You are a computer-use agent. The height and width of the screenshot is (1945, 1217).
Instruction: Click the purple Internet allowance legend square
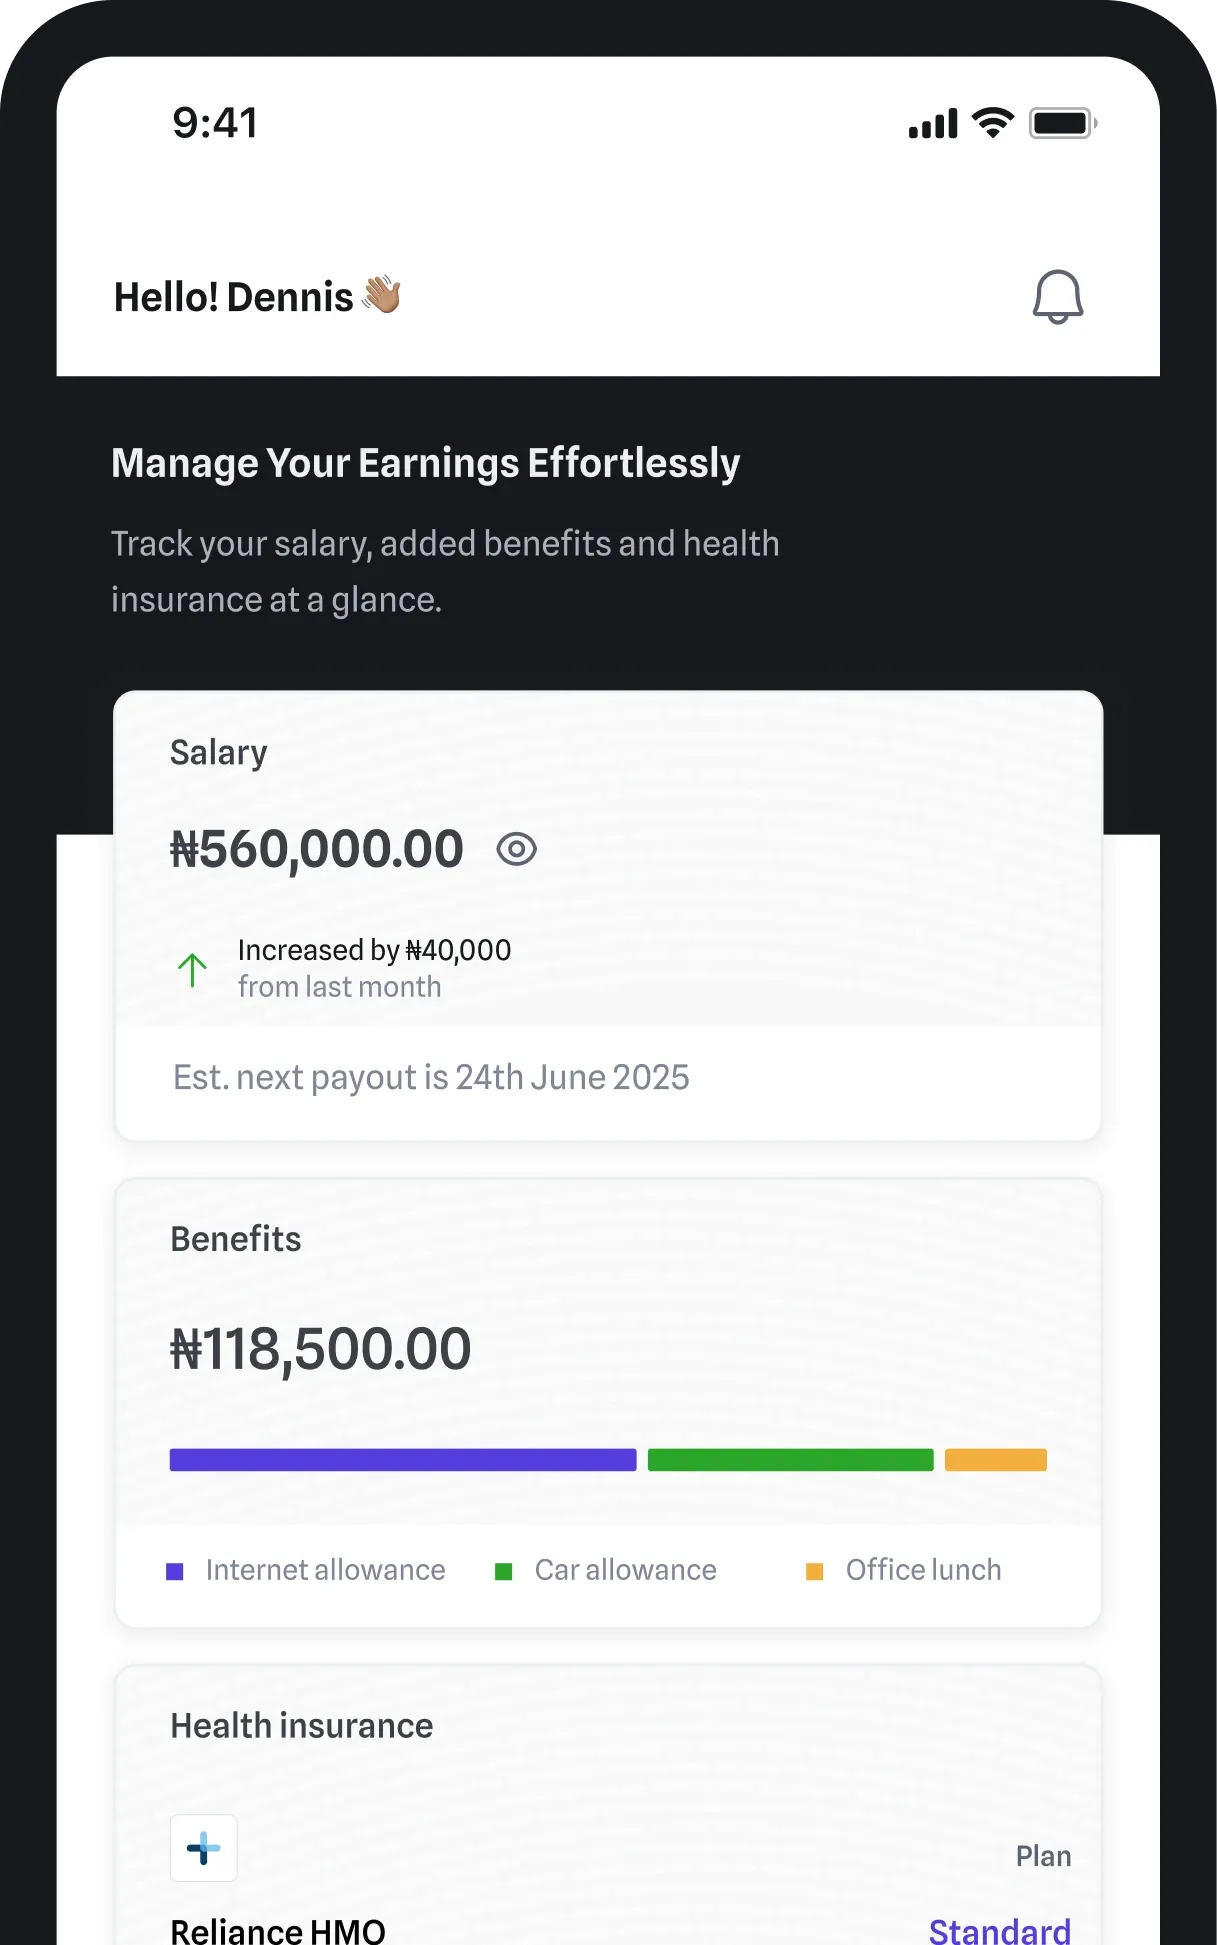coord(175,1571)
